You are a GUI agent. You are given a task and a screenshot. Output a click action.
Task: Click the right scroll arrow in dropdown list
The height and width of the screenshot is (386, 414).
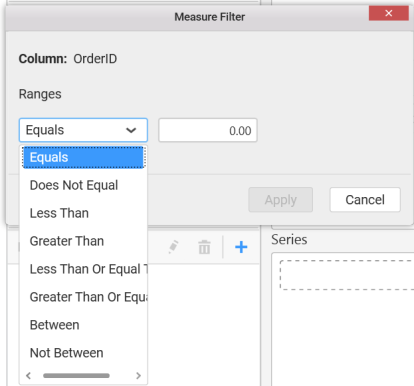(138, 376)
